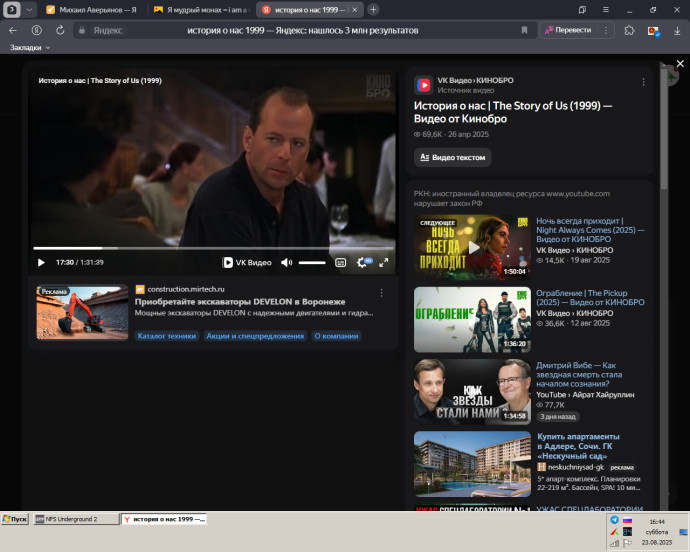Switch to NFS Underground 2 taskbar item
Image resolution: width=690 pixels, height=552 pixels.
(x=76, y=519)
